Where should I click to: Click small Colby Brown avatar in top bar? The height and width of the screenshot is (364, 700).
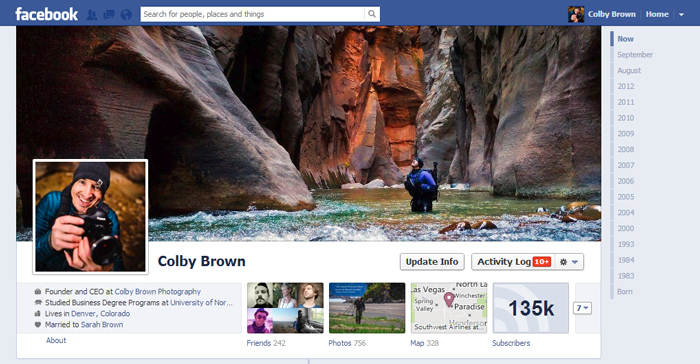(x=576, y=14)
